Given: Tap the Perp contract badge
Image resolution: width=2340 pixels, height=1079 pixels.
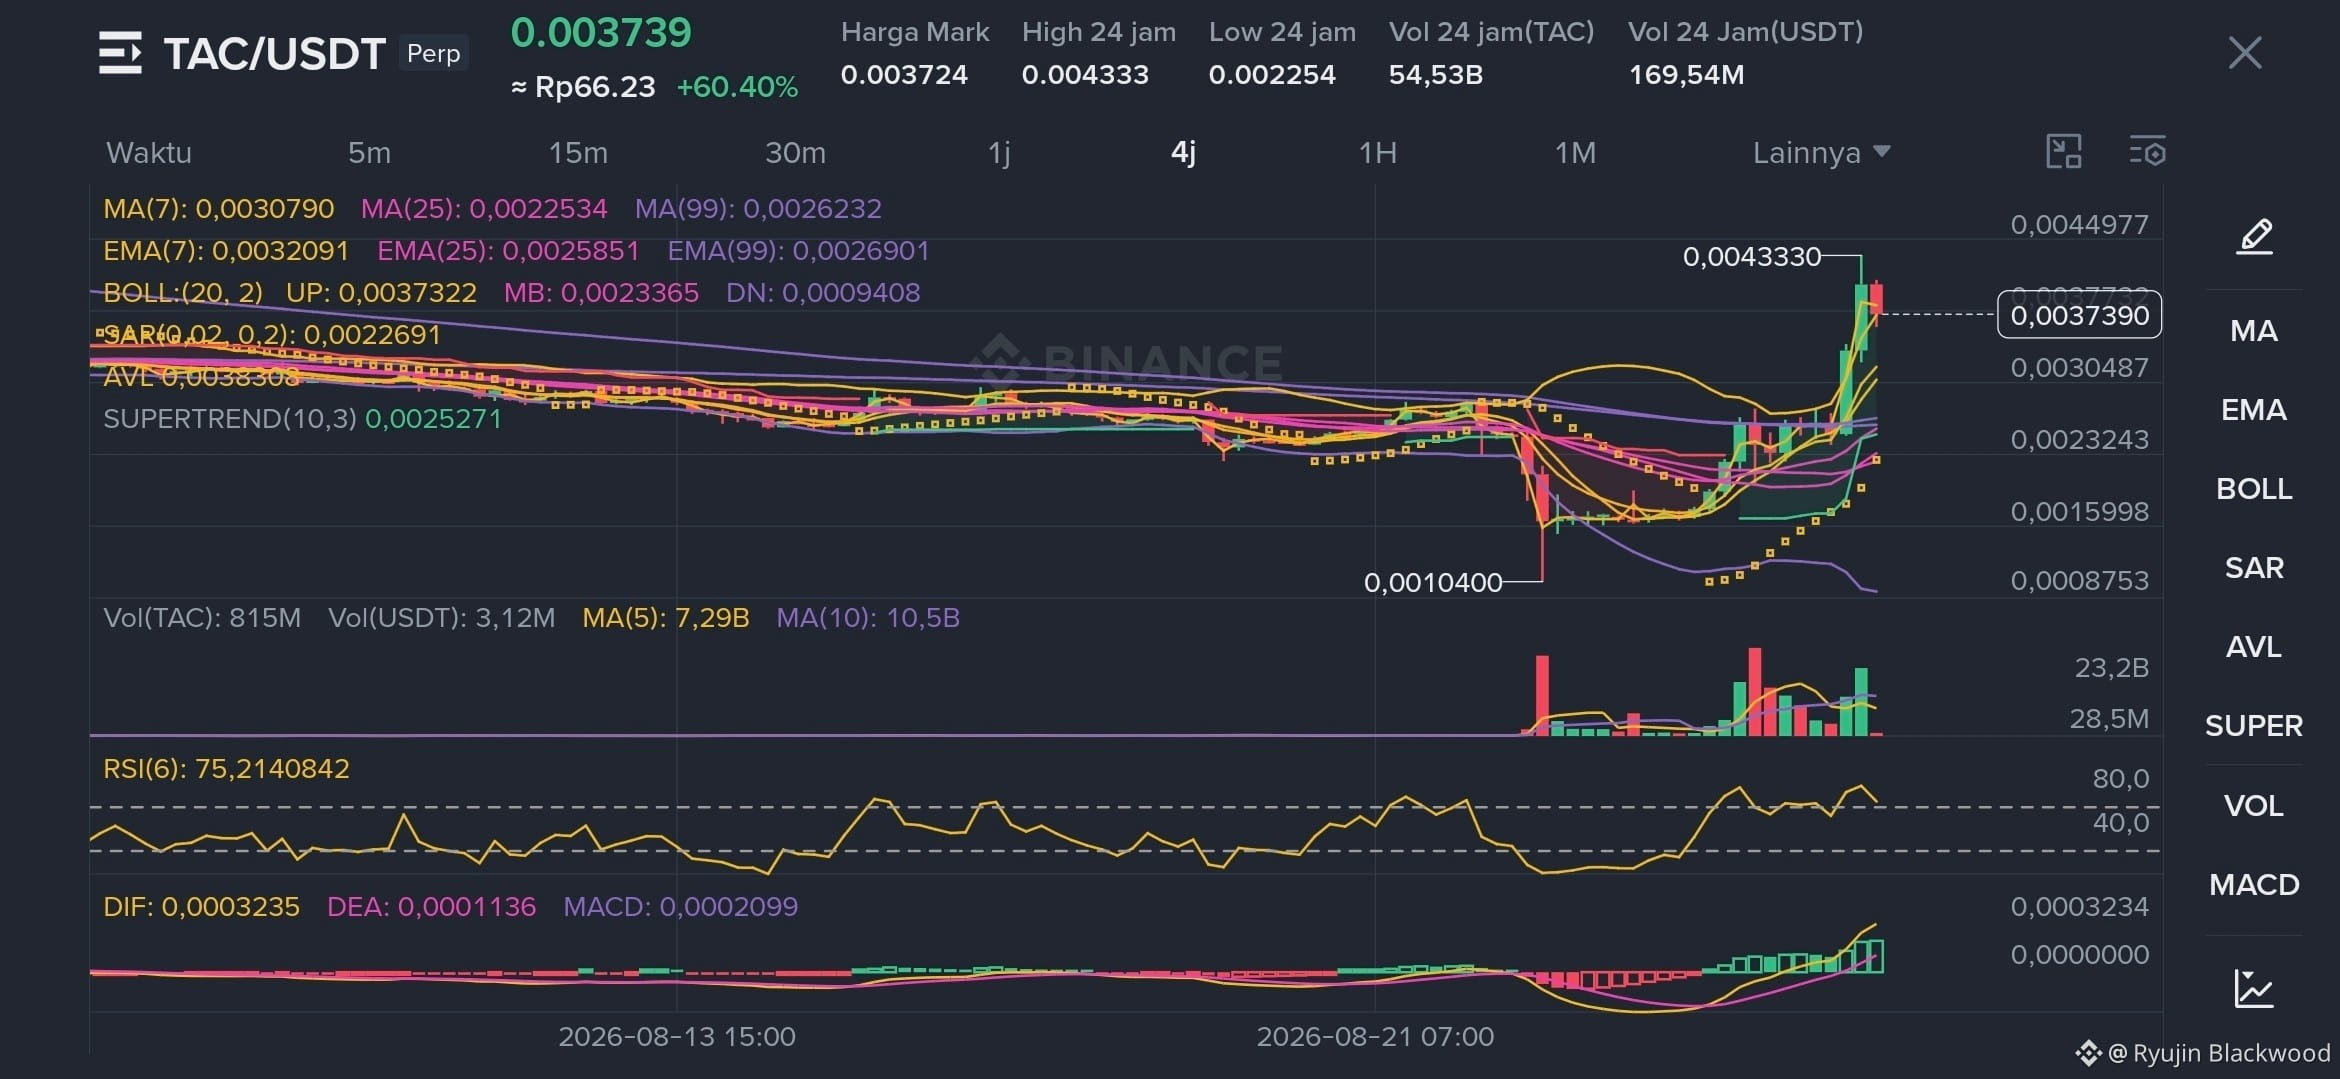Looking at the screenshot, I should 433,53.
